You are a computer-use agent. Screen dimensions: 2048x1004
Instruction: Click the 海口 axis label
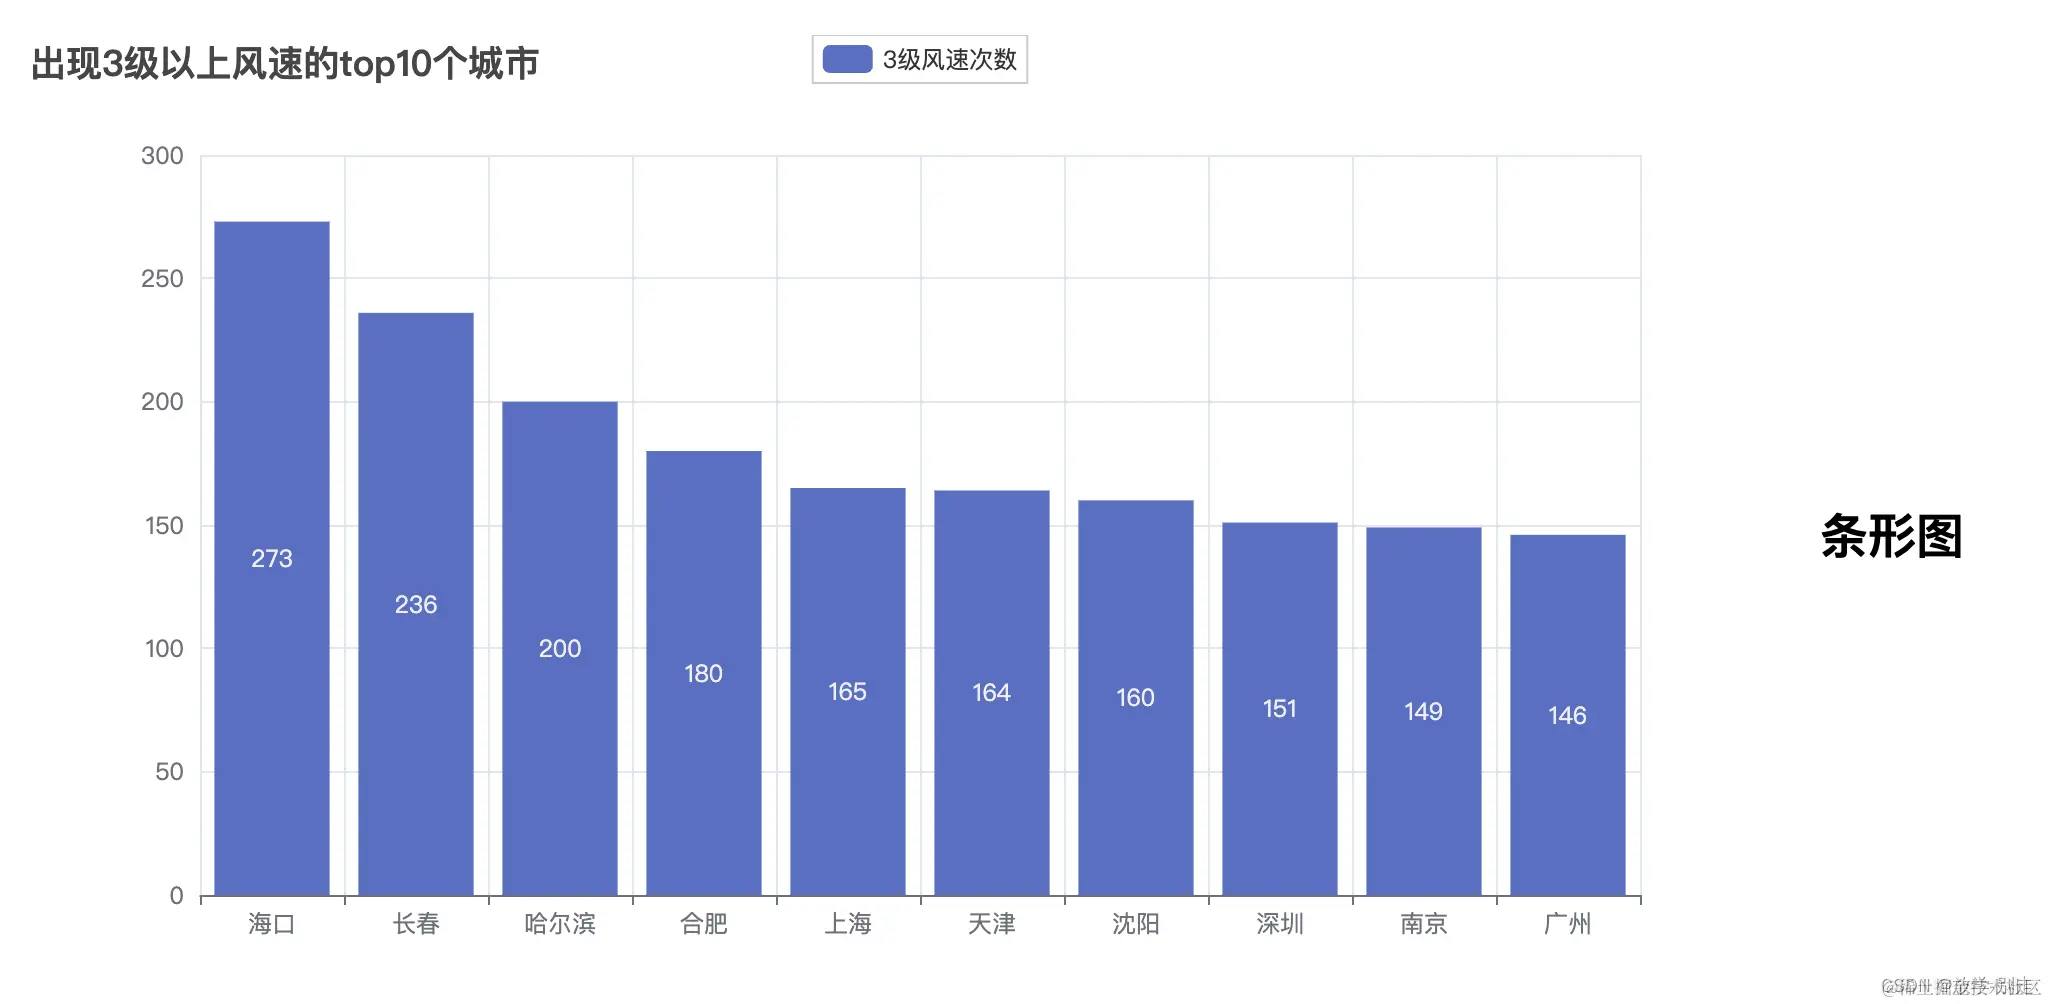(271, 924)
